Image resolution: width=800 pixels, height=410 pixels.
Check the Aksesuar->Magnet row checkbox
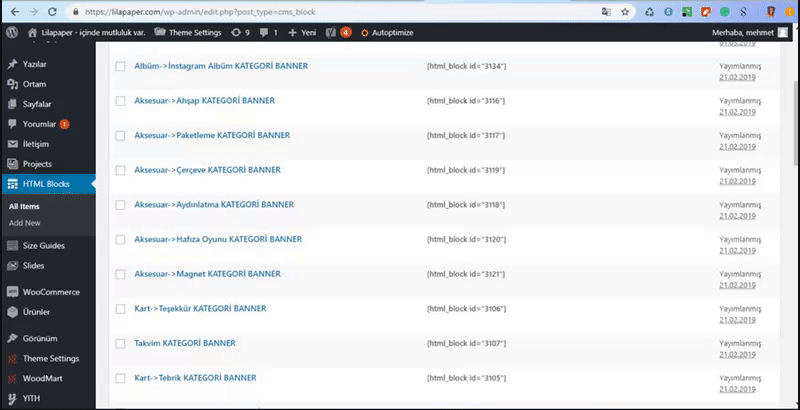click(x=120, y=275)
